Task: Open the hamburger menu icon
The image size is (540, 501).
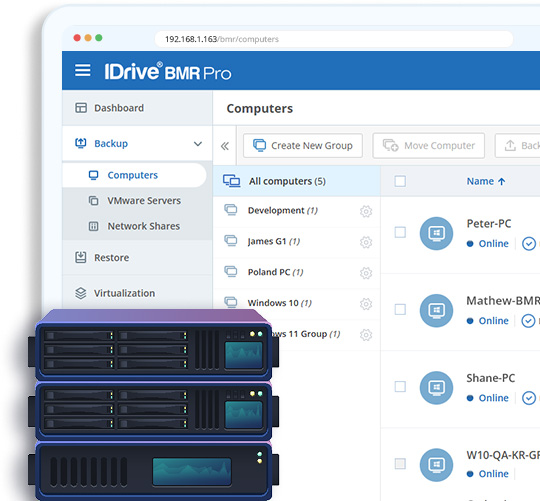Action: click(83, 70)
